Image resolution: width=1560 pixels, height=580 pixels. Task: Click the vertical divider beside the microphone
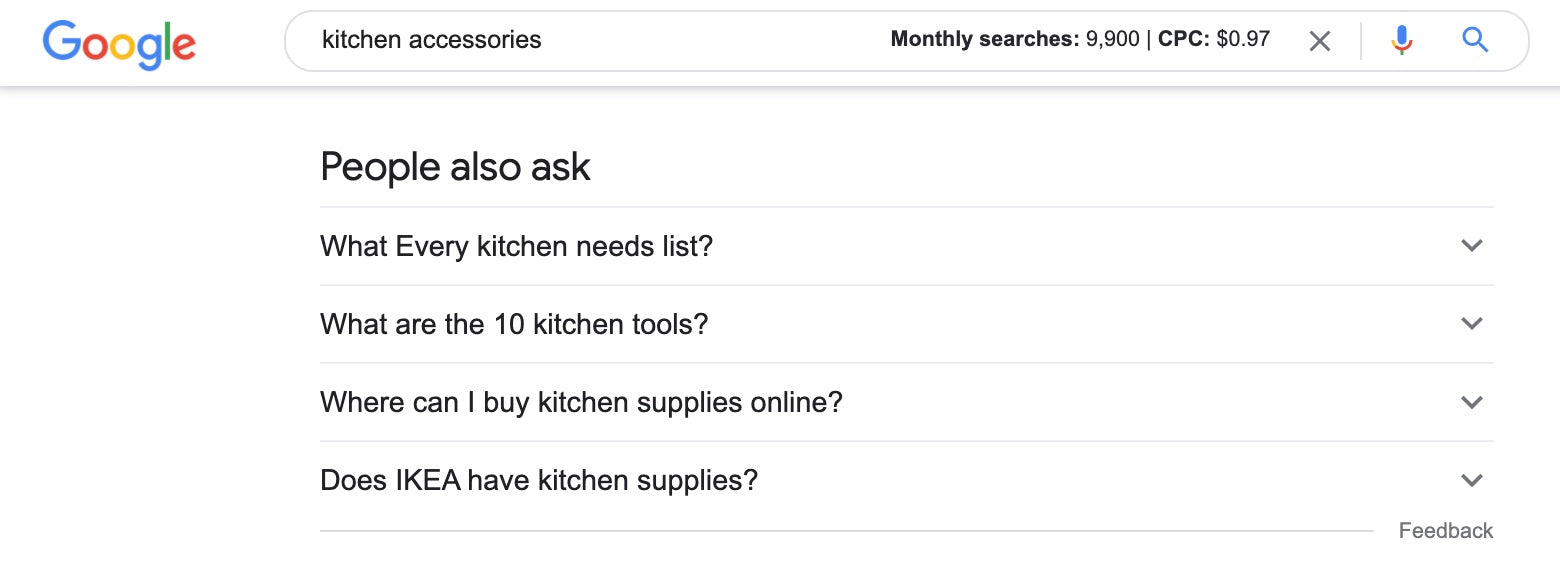pyautogui.click(x=1361, y=41)
